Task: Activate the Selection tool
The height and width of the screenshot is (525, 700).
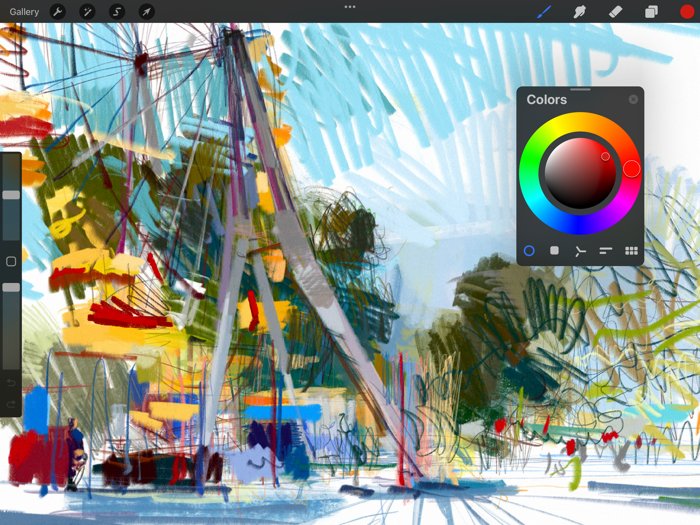Action: pos(117,12)
